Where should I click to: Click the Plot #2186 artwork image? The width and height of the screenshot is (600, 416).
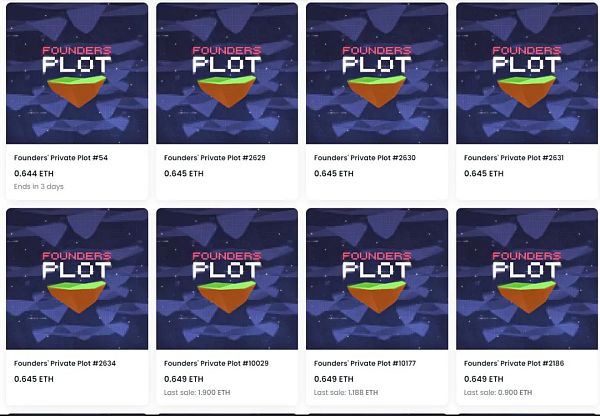point(526,279)
